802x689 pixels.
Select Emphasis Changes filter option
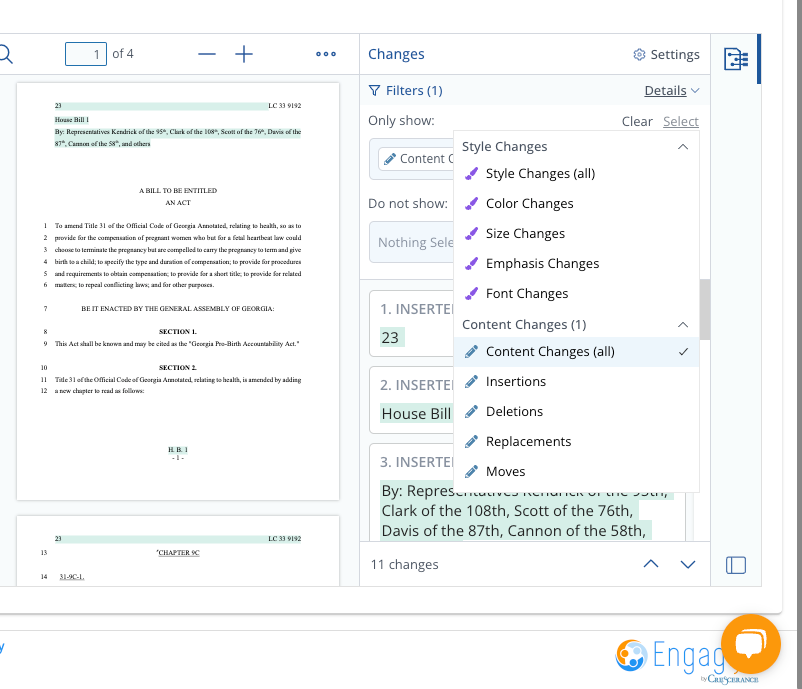tap(576, 263)
